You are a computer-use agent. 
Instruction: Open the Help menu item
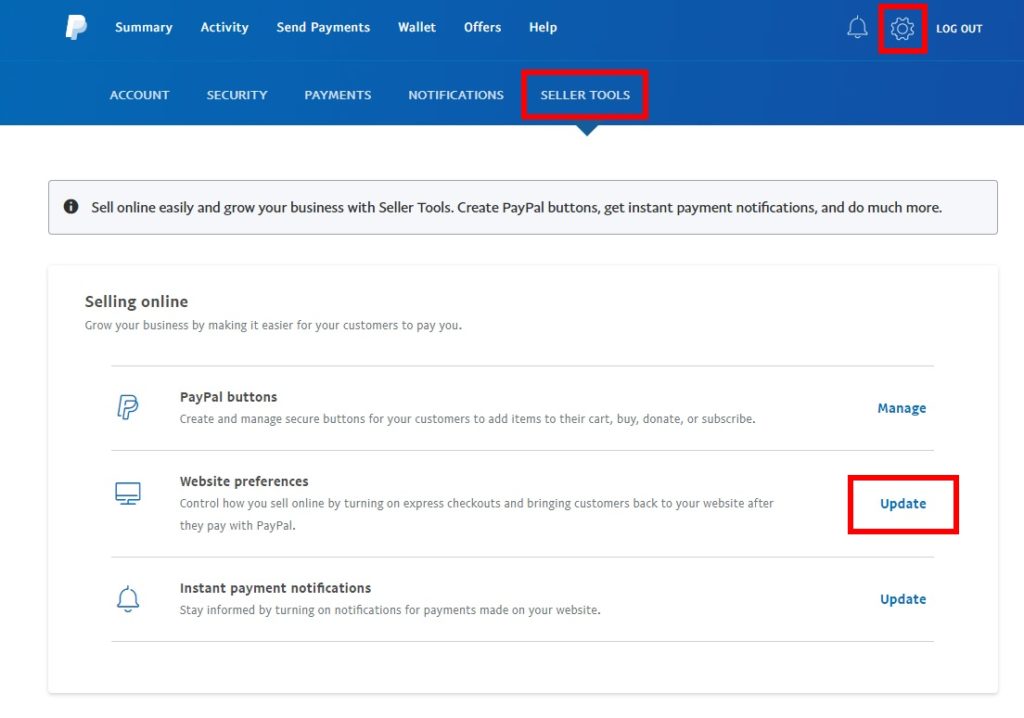543,27
